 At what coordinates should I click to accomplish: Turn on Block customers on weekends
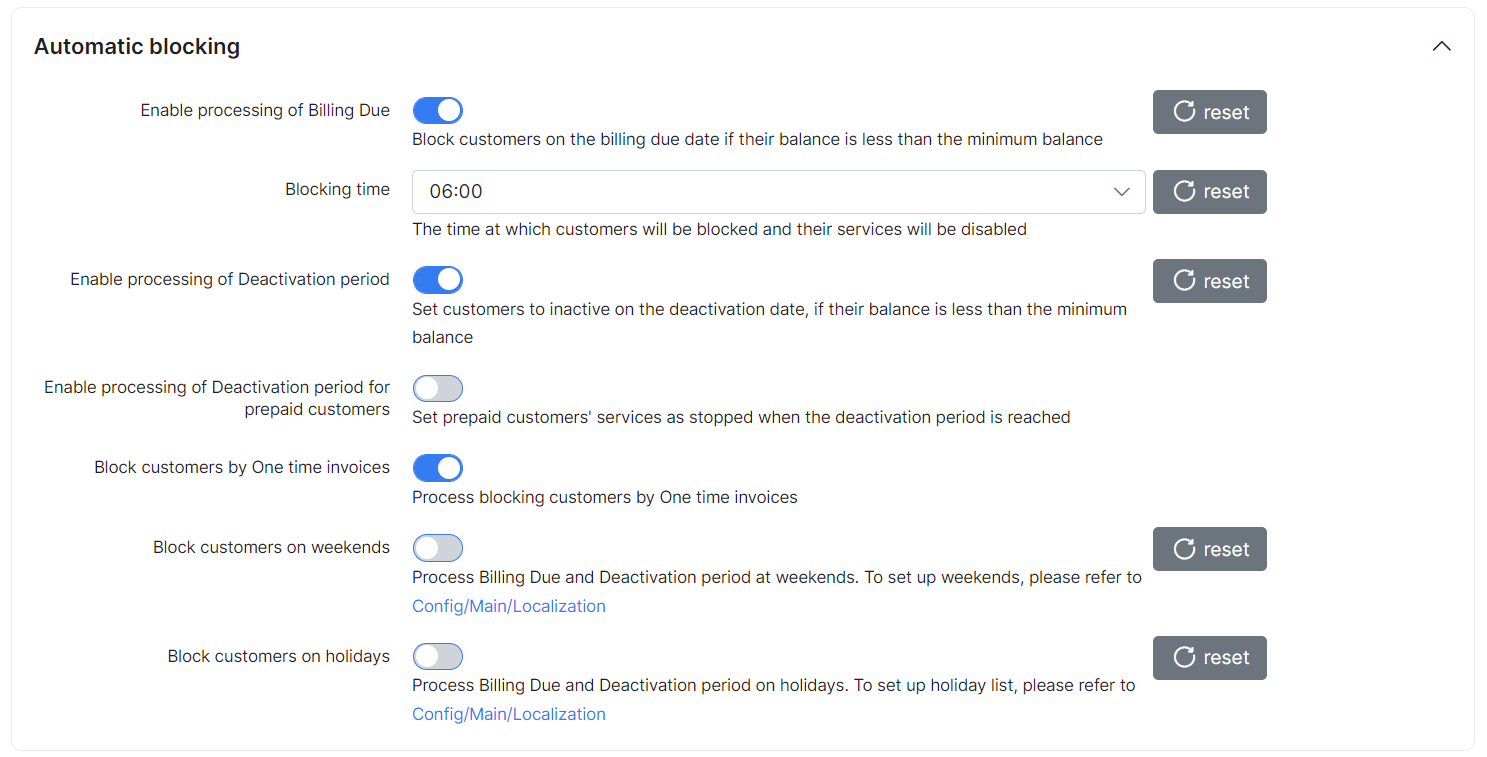438,548
